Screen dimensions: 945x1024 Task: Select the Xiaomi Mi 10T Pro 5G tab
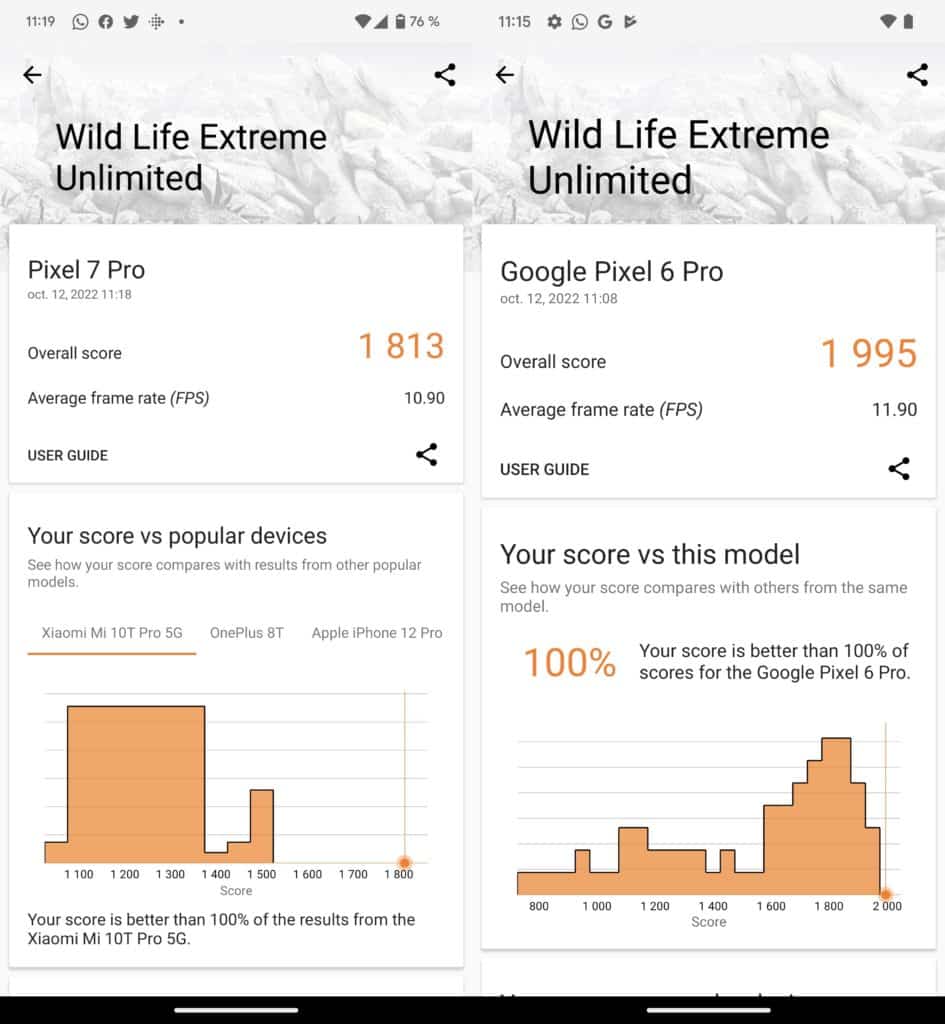pyautogui.click(x=112, y=633)
